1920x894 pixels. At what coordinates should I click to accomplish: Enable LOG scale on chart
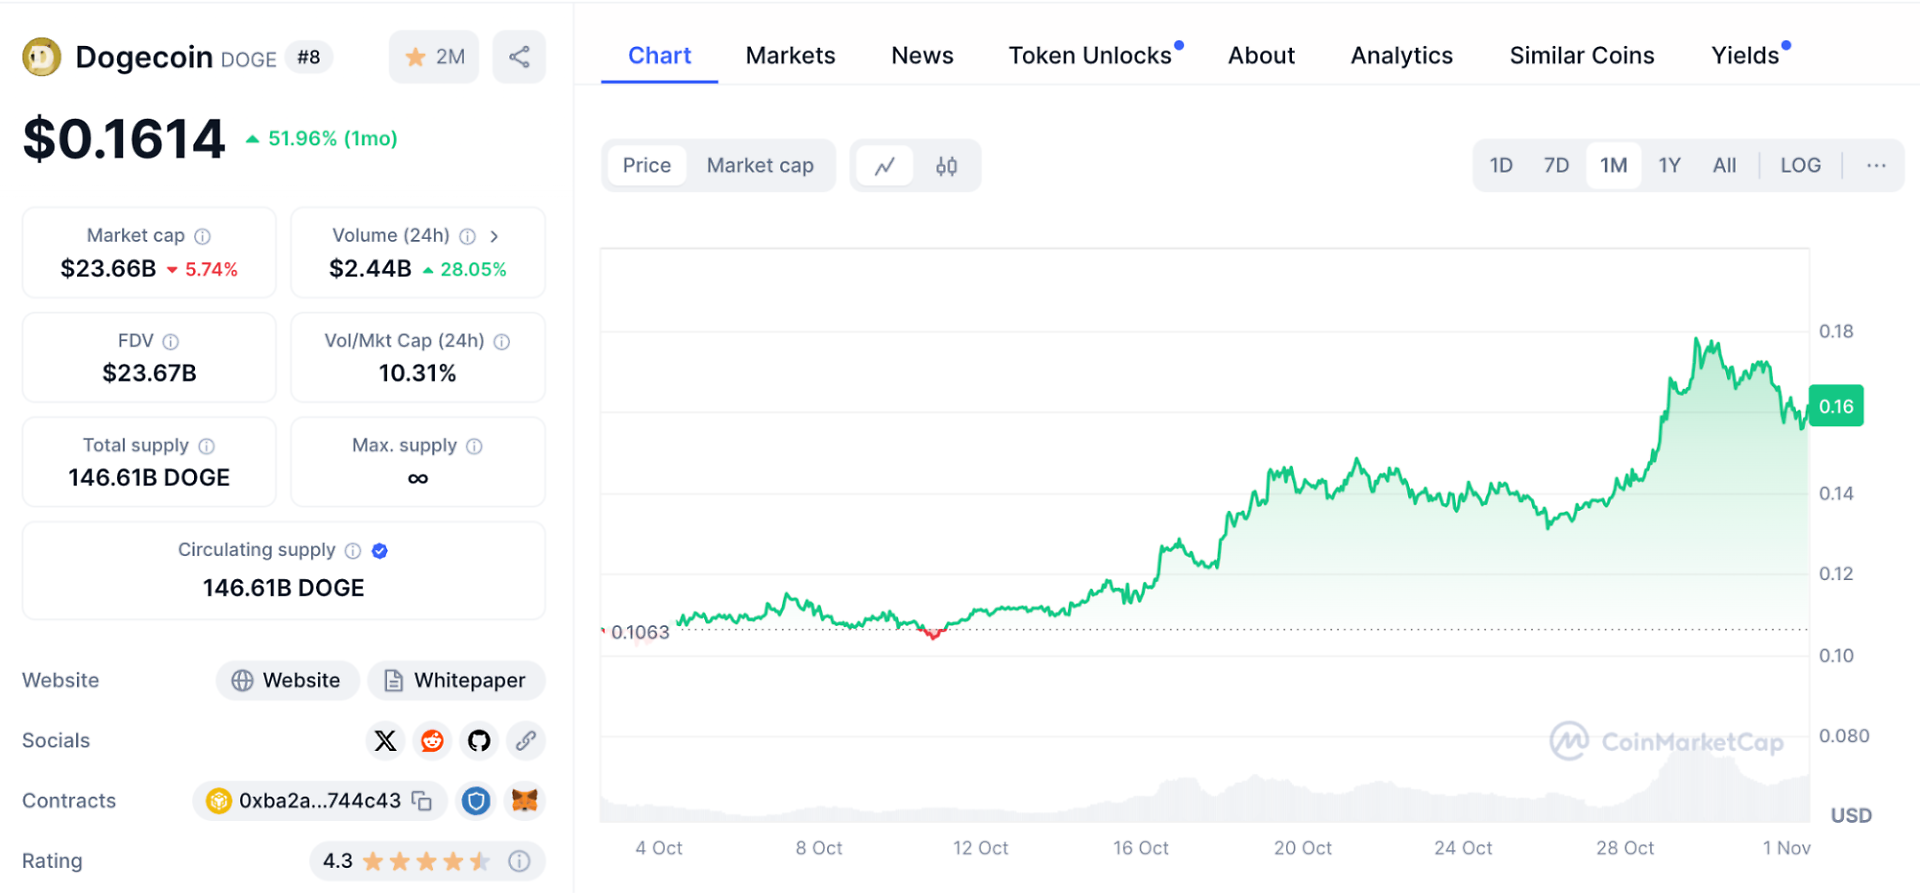point(1800,166)
